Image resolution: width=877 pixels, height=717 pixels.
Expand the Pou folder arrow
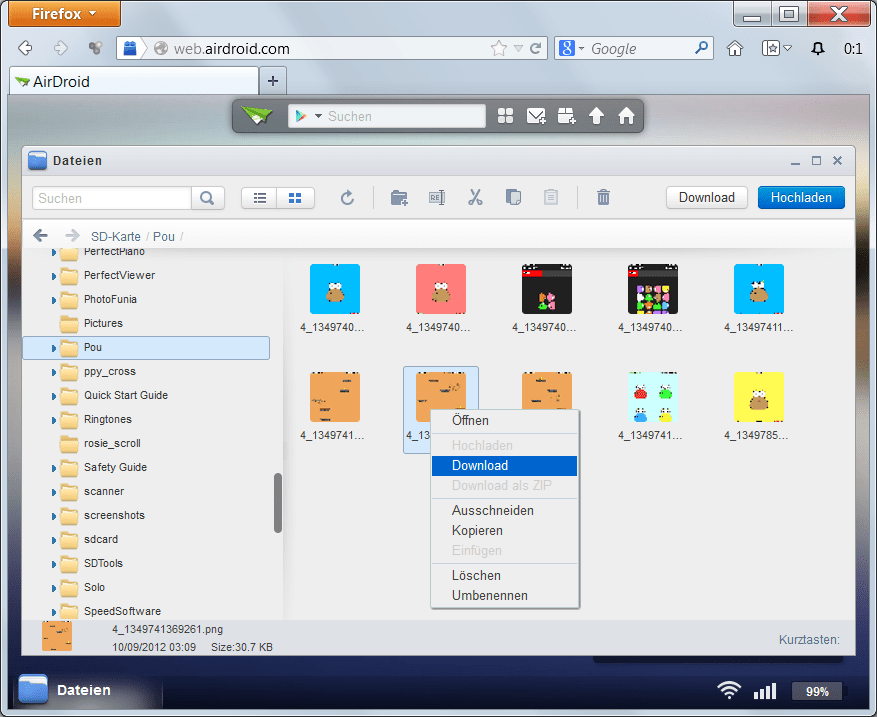54,348
